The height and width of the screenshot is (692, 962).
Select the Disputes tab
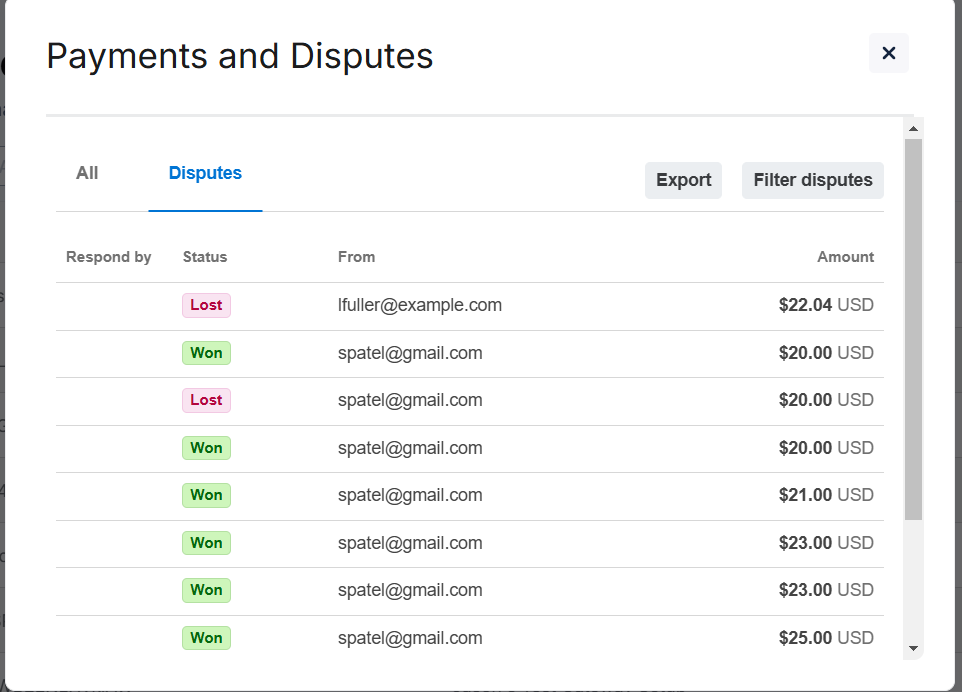coord(205,173)
